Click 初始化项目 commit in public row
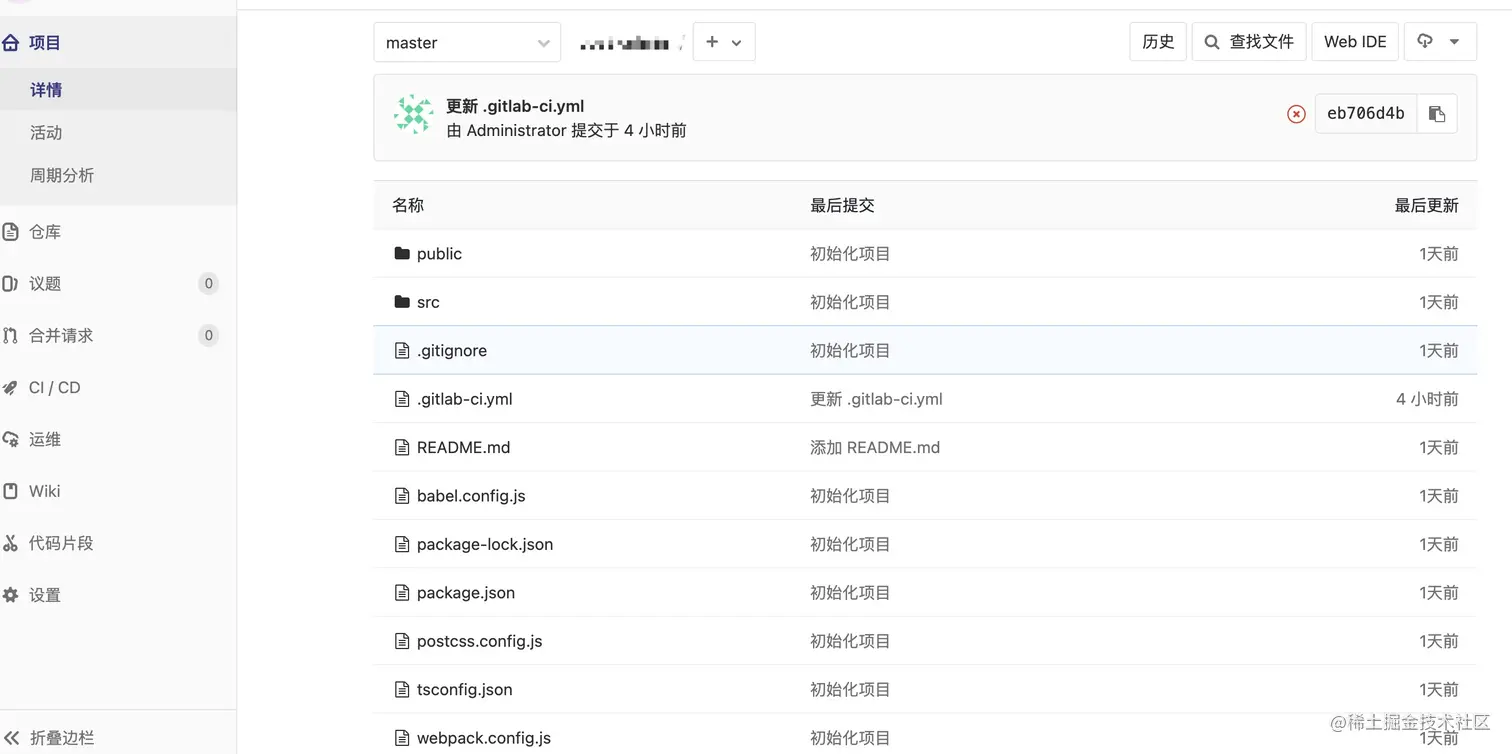 (850, 254)
